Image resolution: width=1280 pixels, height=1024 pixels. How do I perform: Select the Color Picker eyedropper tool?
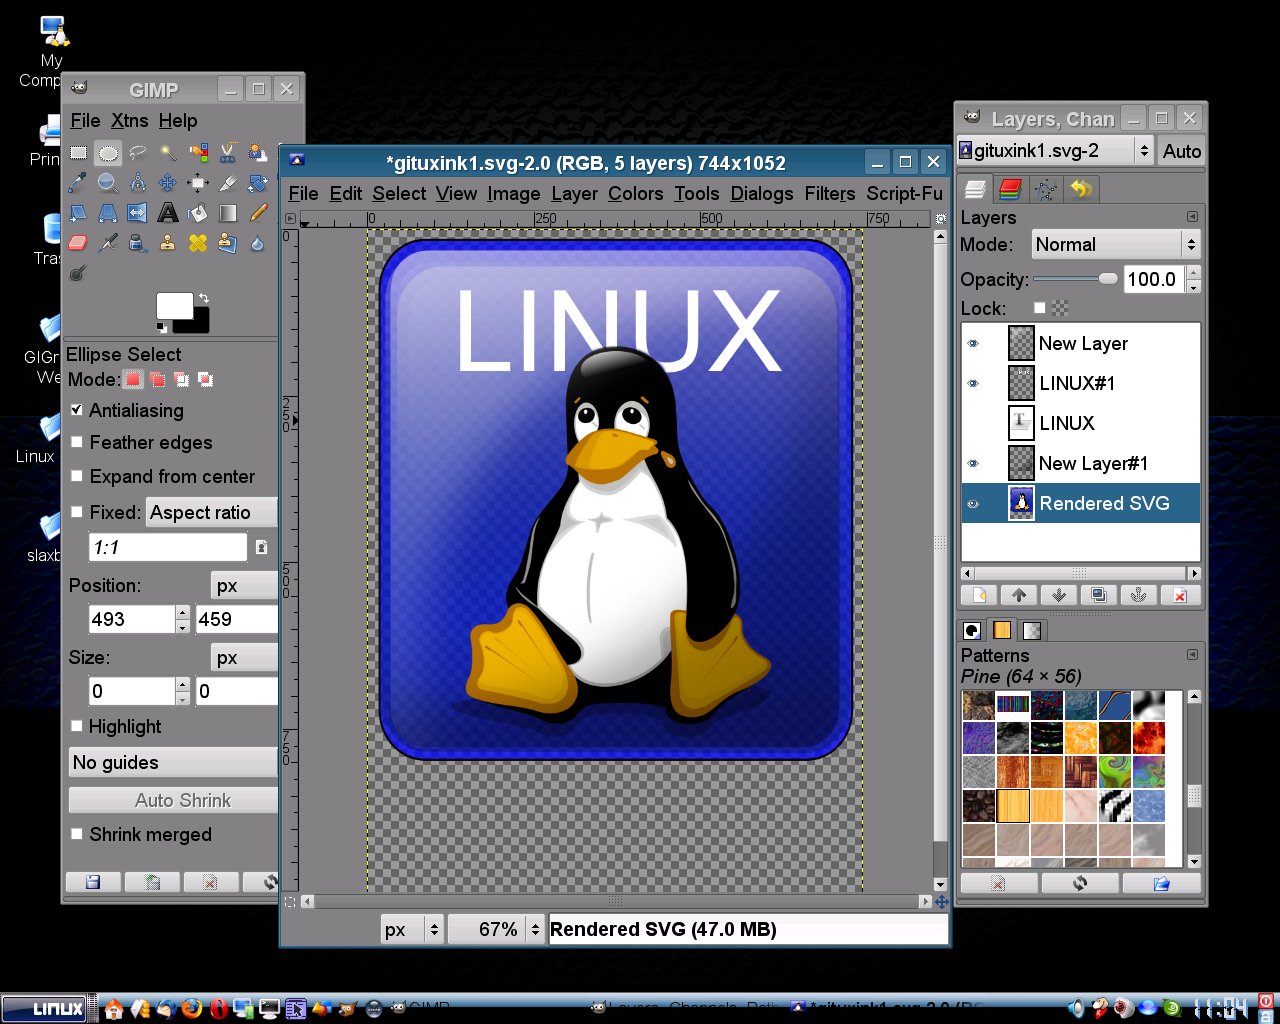[x=78, y=182]
